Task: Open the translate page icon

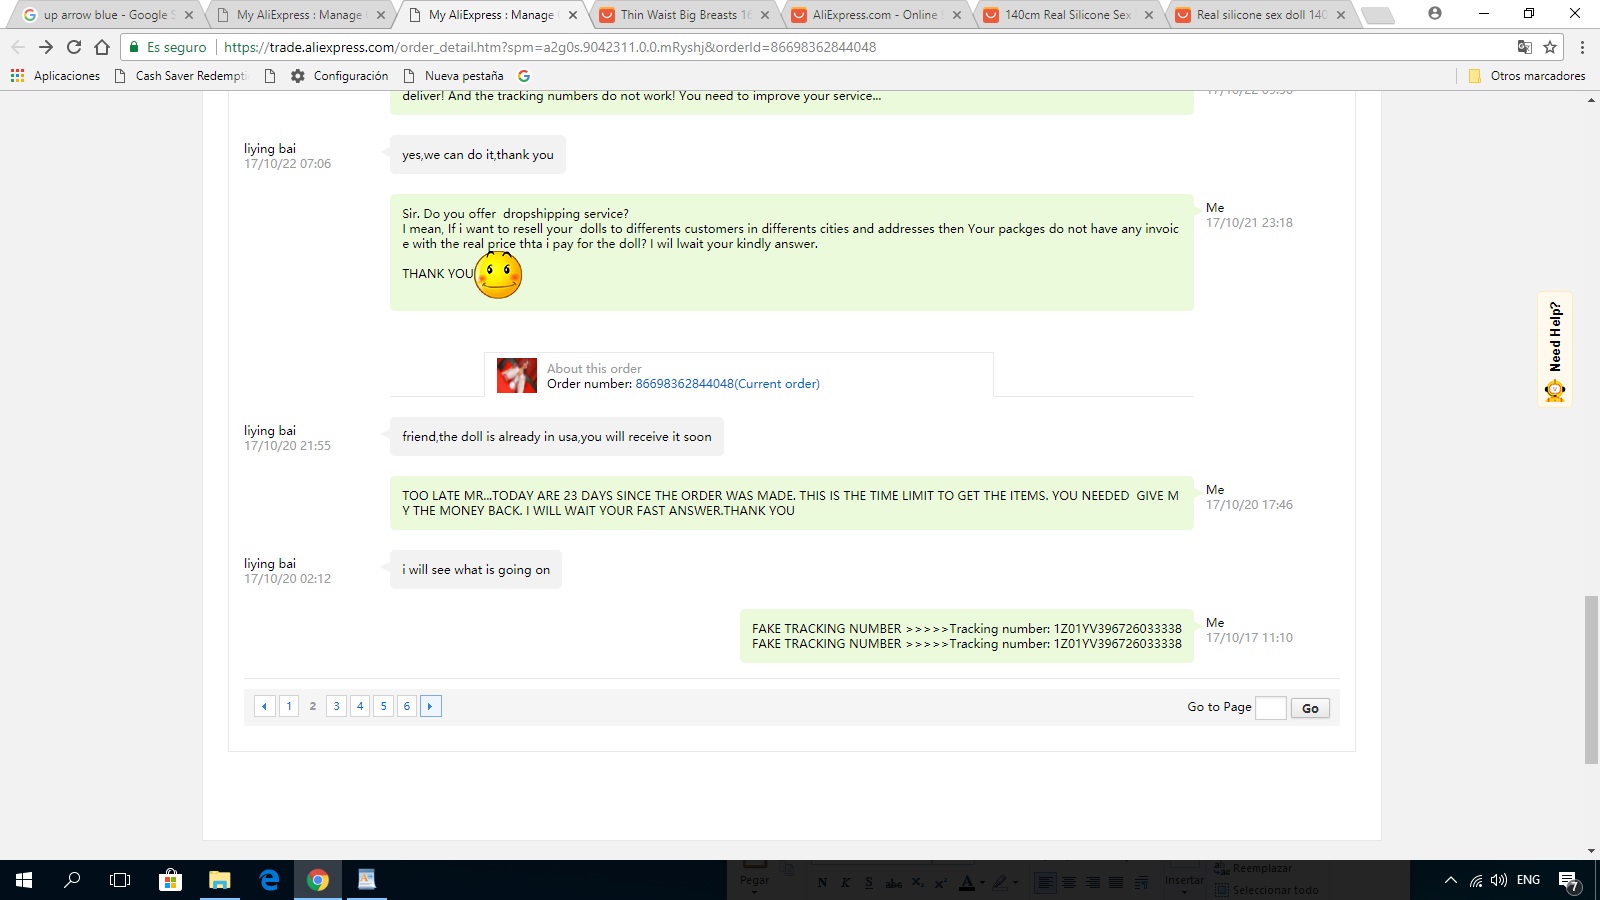Action: 1525,47
